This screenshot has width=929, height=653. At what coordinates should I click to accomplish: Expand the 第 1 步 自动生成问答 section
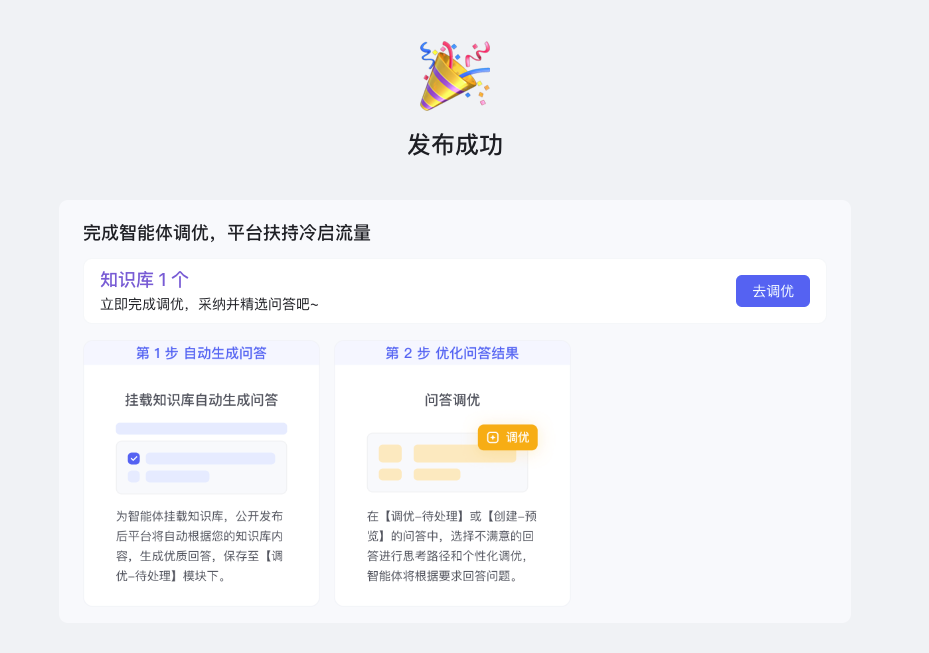click(x=201, y=352)
